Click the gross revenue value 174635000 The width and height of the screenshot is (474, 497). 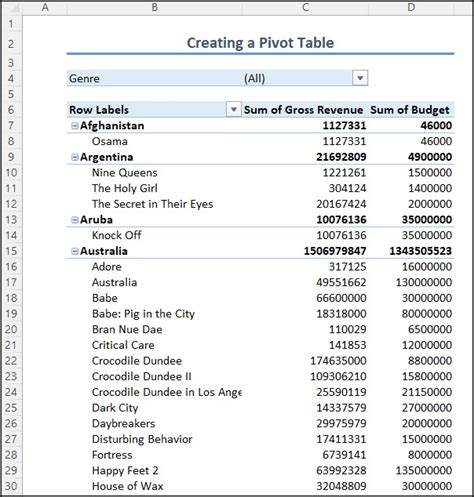tap(338, 361)
